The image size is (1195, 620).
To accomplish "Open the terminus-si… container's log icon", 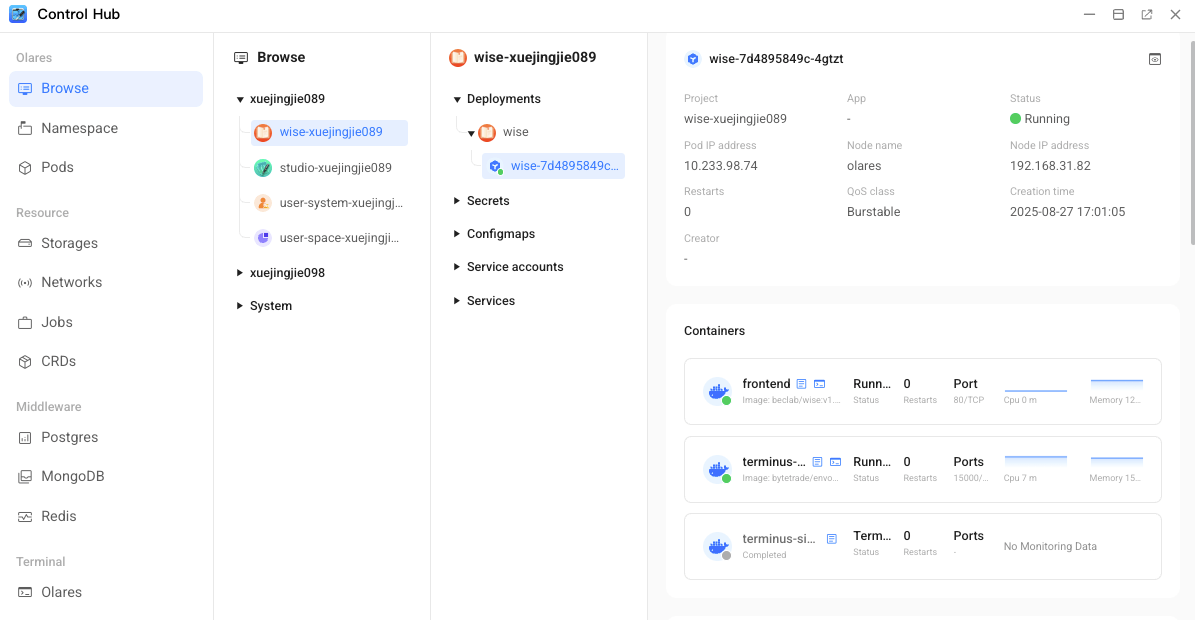I will 832,539.
